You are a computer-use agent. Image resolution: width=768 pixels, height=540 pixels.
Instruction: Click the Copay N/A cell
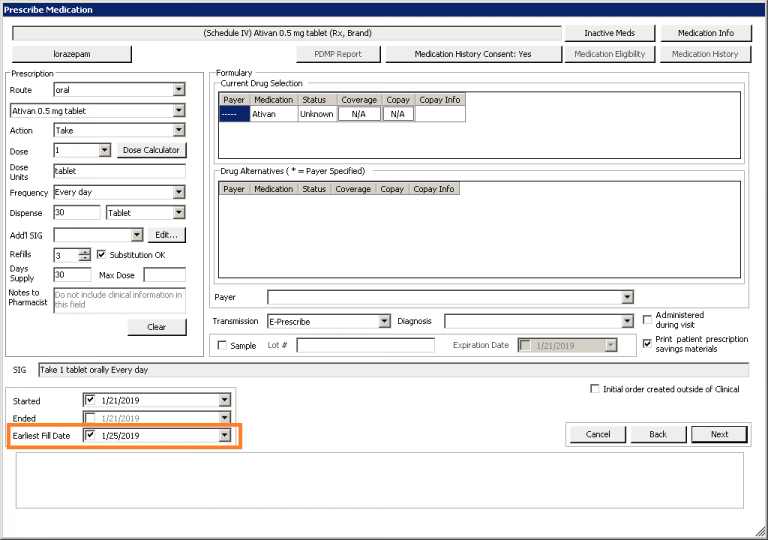pyautogui.click(x=398, y=114)
